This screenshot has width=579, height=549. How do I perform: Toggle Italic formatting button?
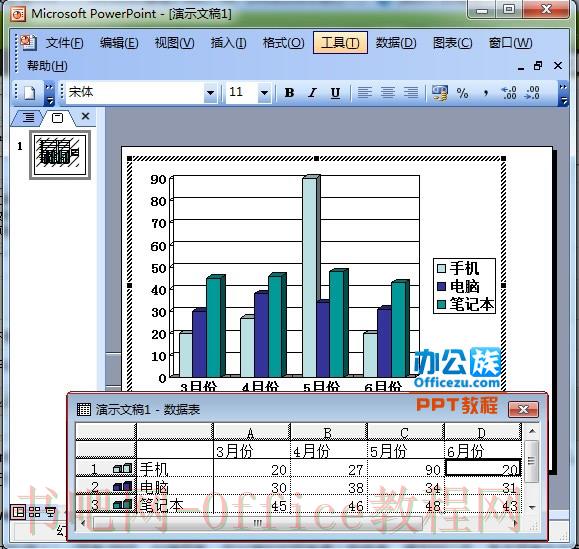[312, 93]
